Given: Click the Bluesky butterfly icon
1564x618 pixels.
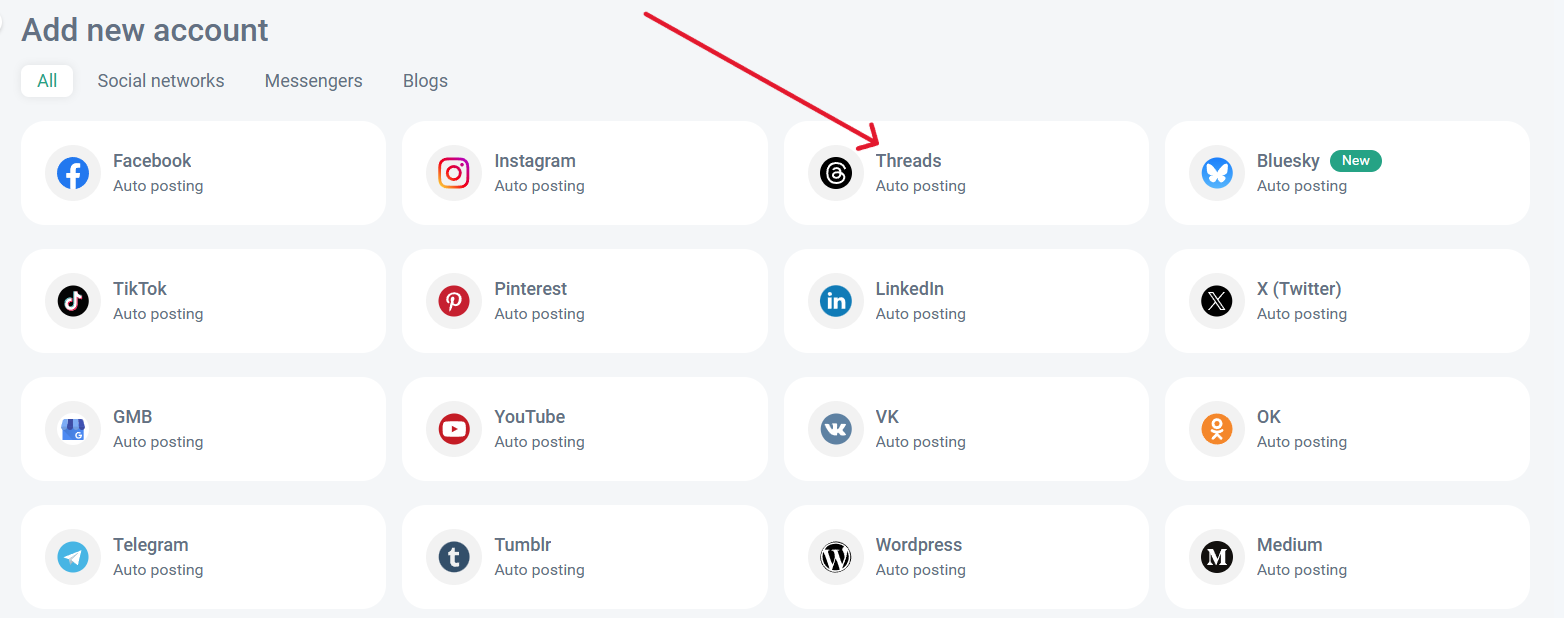Looking at the screenshot, I should tap(1216, 173).
